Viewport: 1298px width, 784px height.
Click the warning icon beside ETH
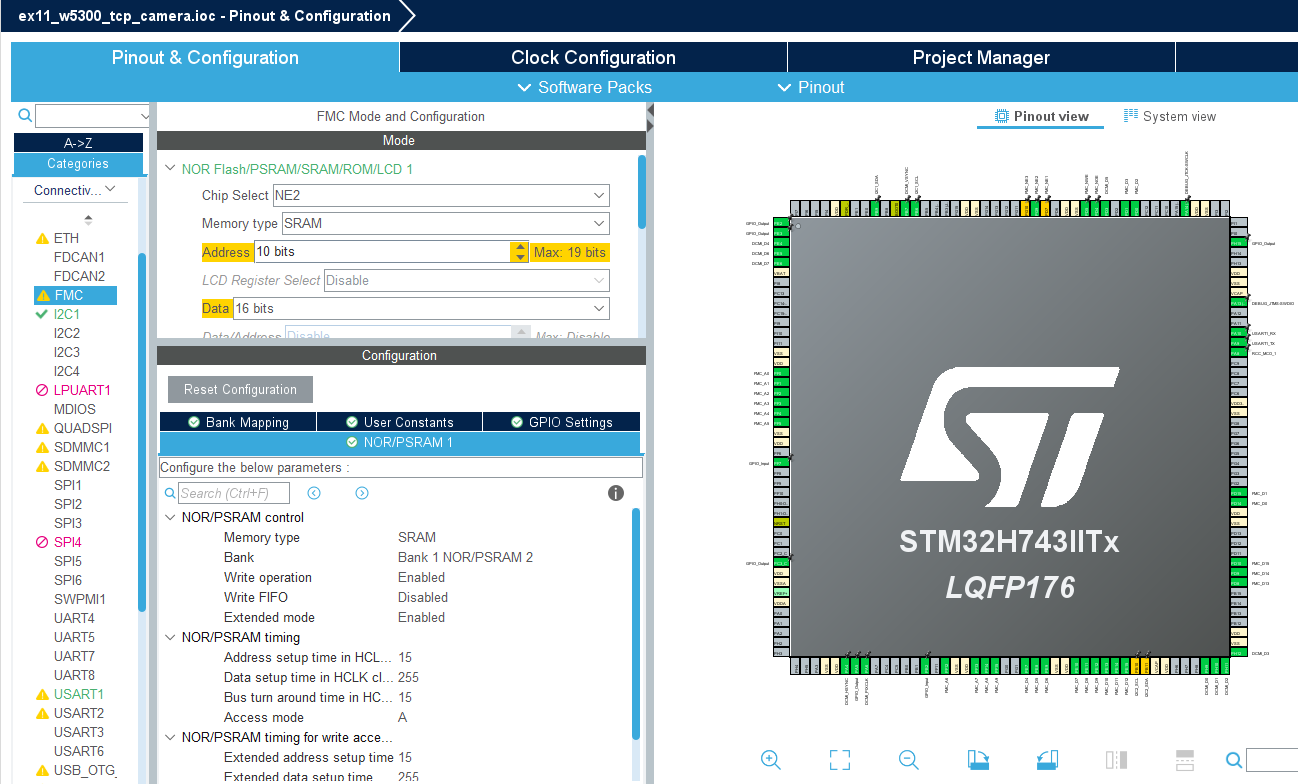pos(42,239)
